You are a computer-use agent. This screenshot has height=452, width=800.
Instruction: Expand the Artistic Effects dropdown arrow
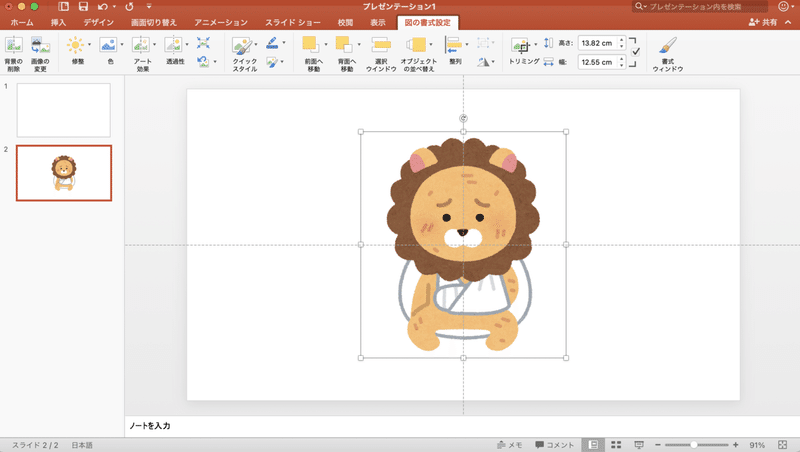155,45
